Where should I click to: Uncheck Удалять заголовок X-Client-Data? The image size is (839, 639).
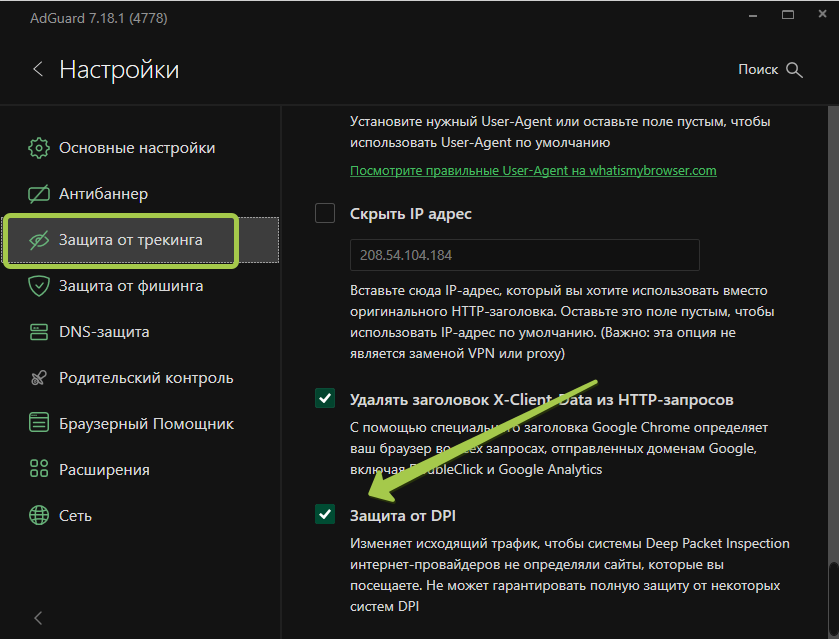pos(324,398)
